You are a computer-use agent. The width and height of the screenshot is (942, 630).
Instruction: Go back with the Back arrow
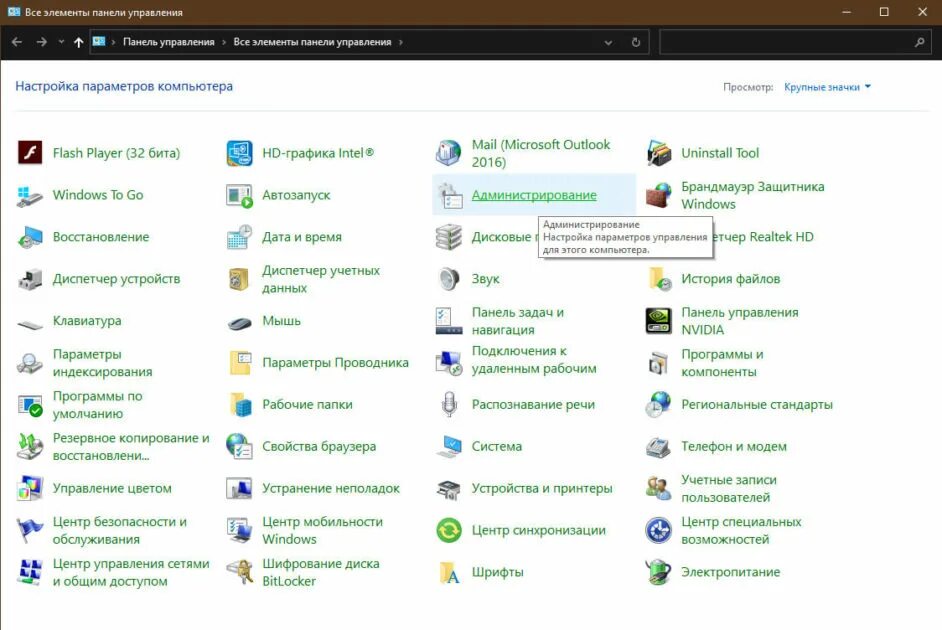tap(17, 42)
